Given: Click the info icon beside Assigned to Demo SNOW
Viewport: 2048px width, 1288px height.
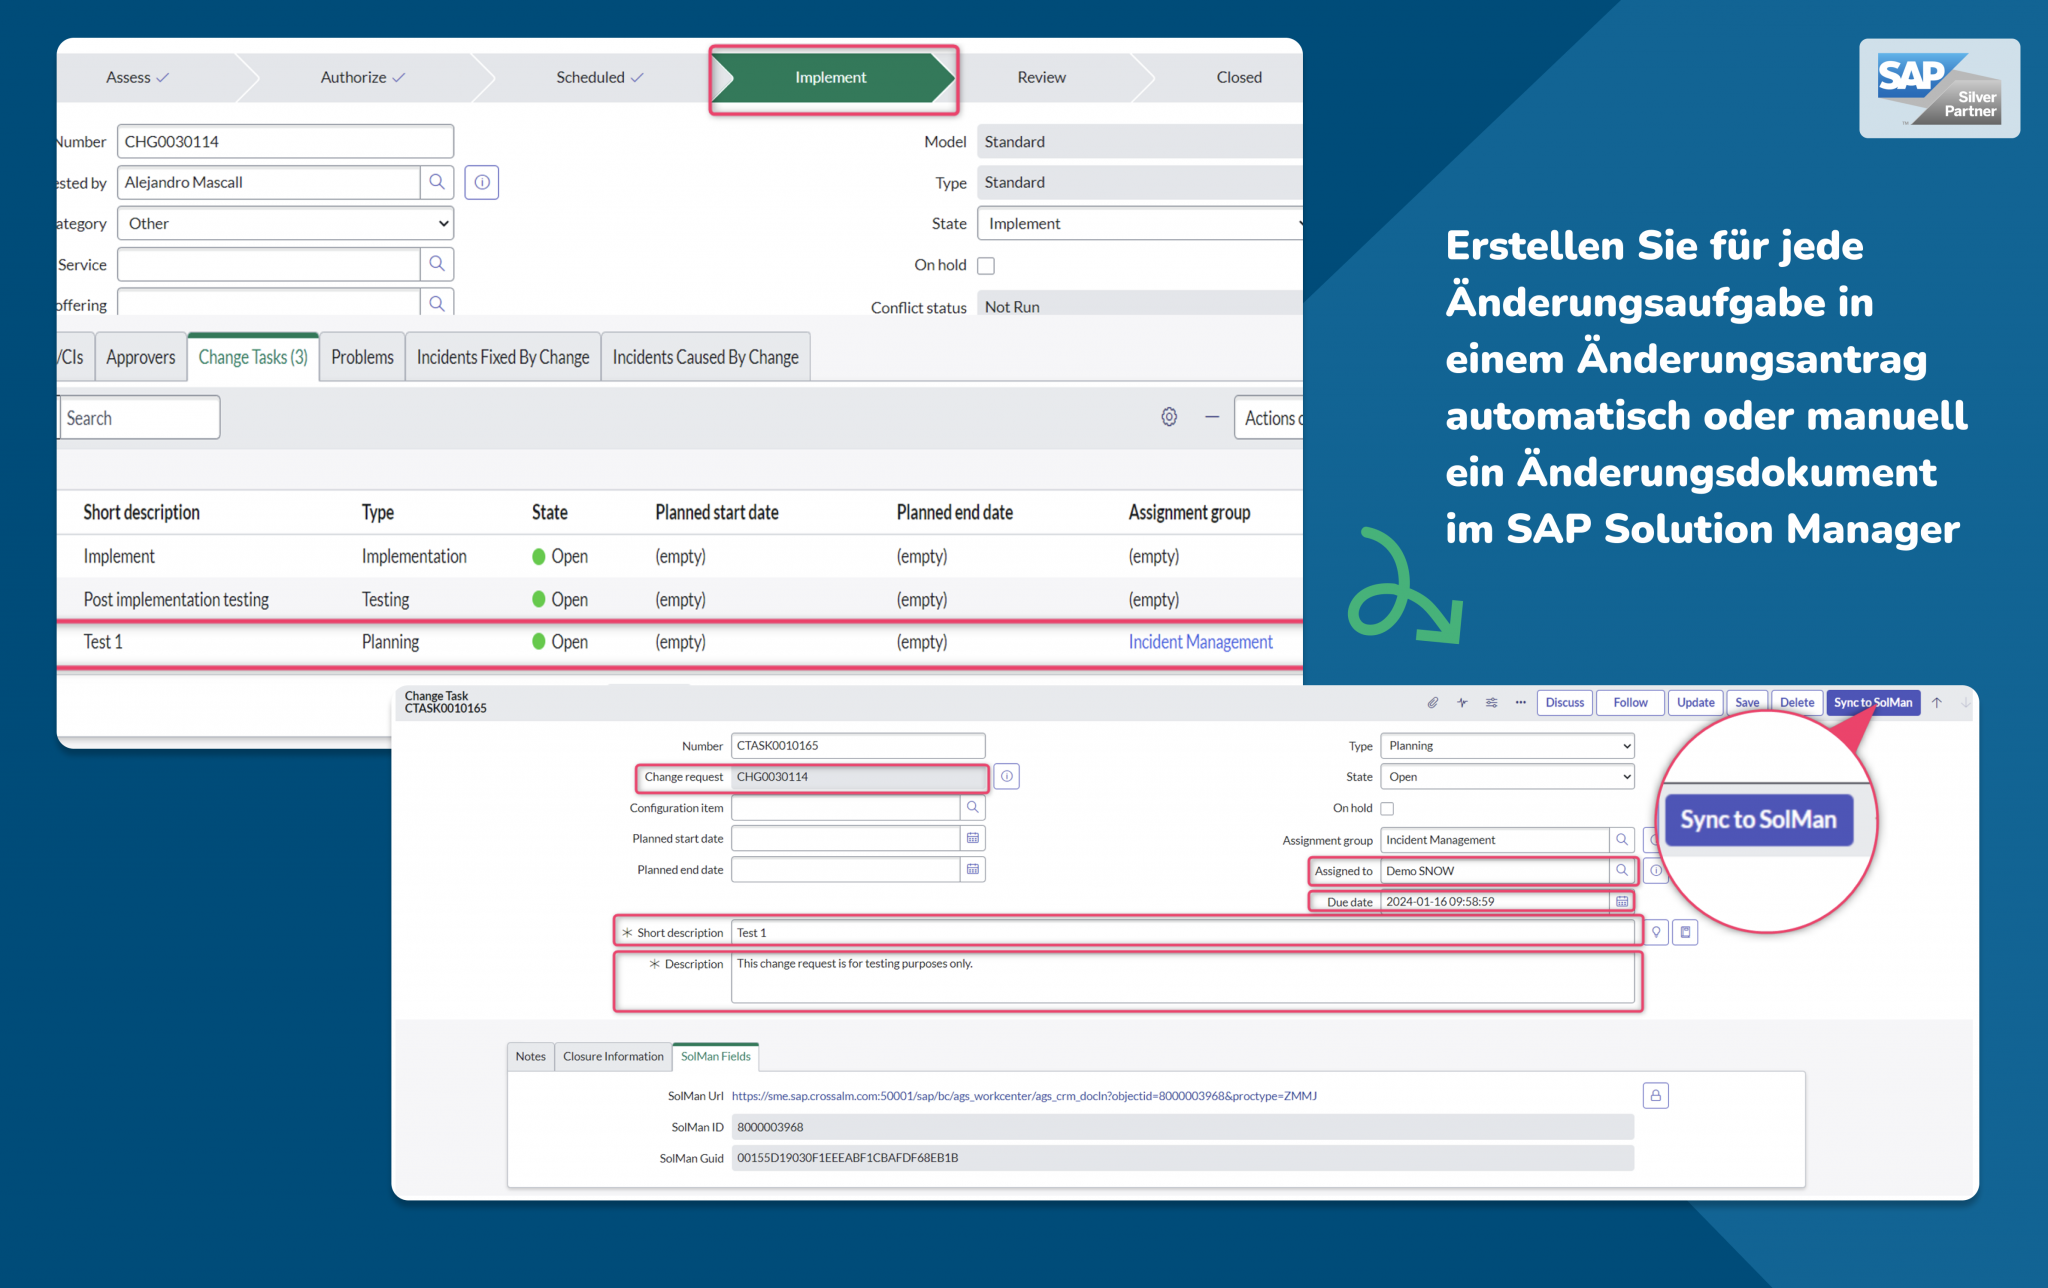Looking at the screenshot, I should (1656, 870).
